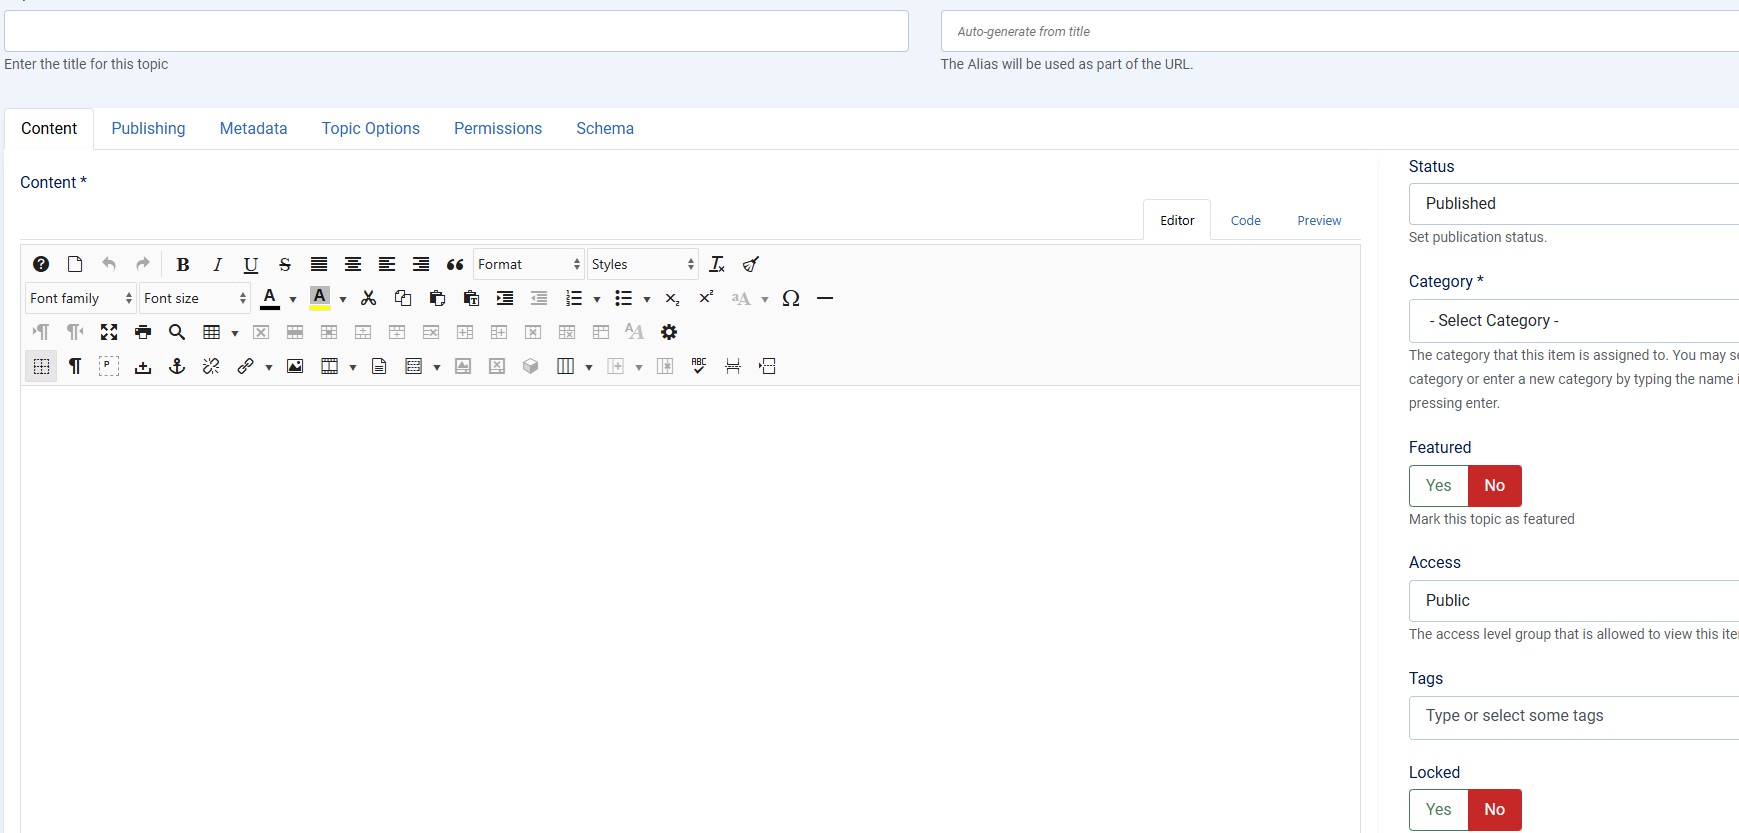Open the Format dropdown

(x=528, y=265)
